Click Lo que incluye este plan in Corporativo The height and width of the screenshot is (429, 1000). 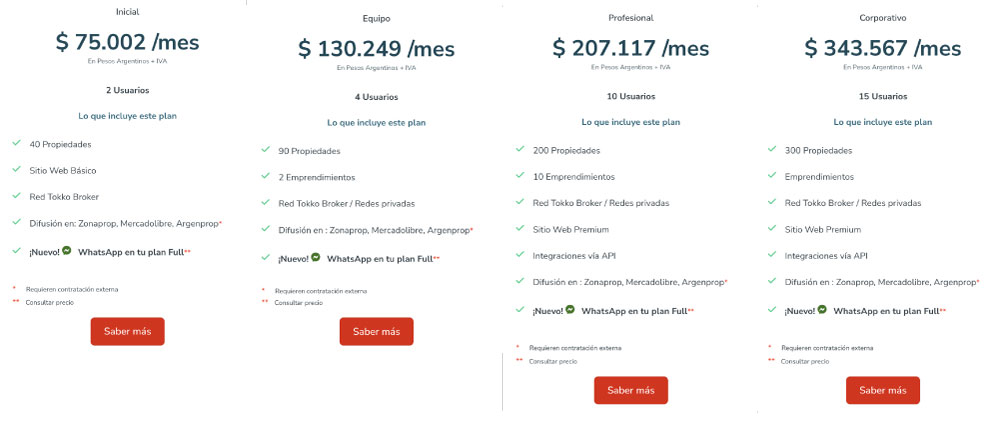pyautogui.click(x=883, y=122)
